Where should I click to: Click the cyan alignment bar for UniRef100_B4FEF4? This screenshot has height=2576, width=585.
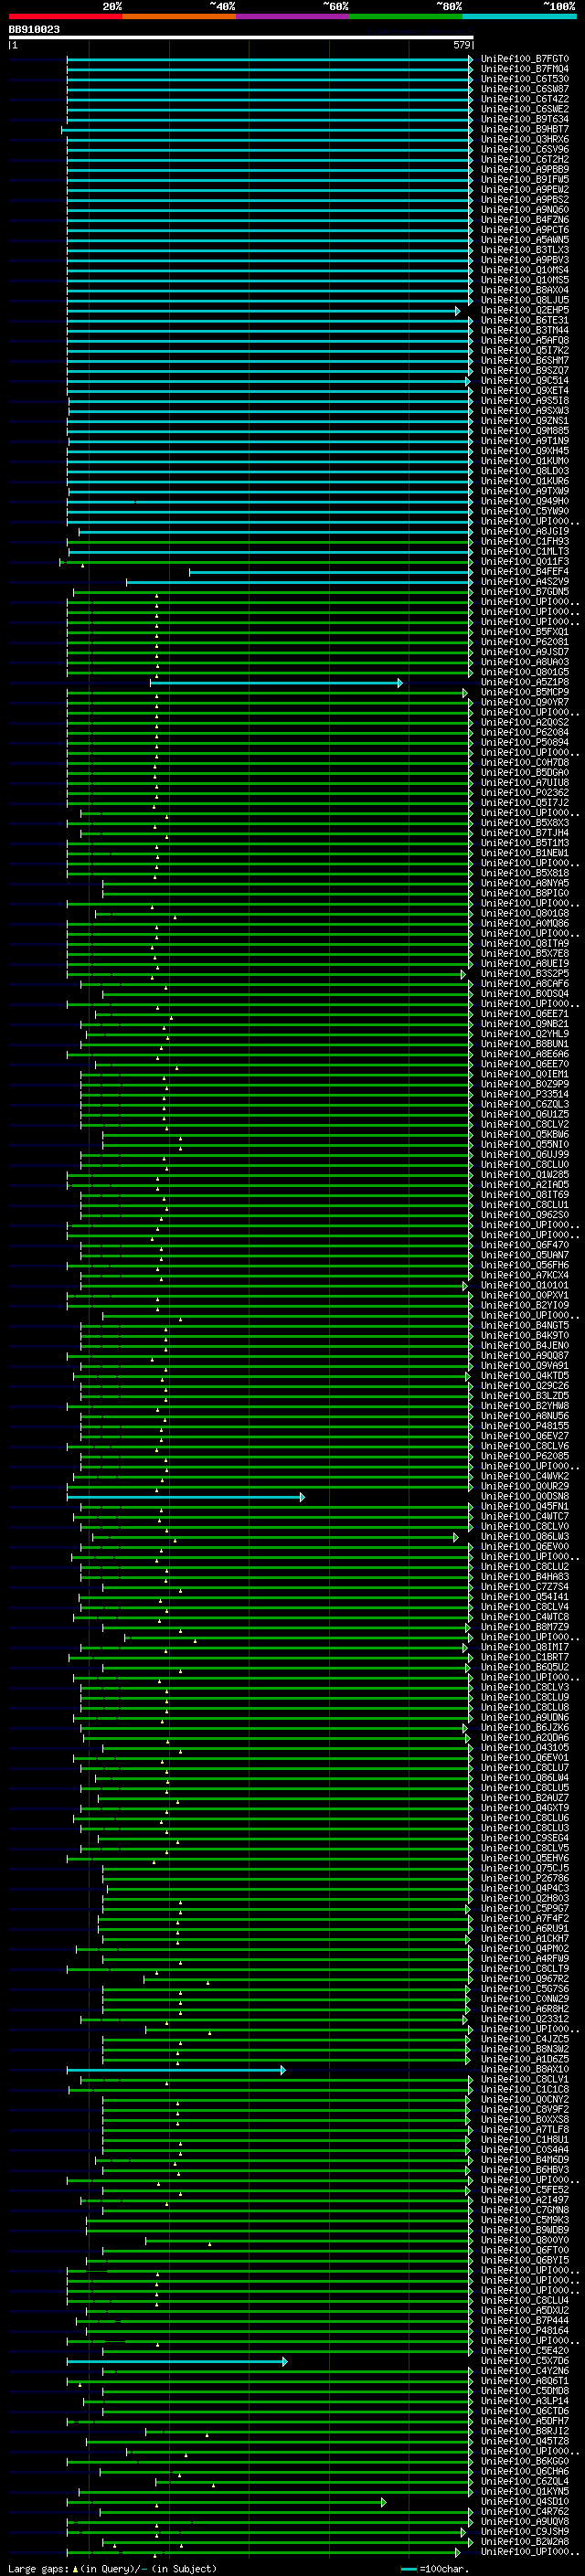pyautogui.click(x=331, y=572)
